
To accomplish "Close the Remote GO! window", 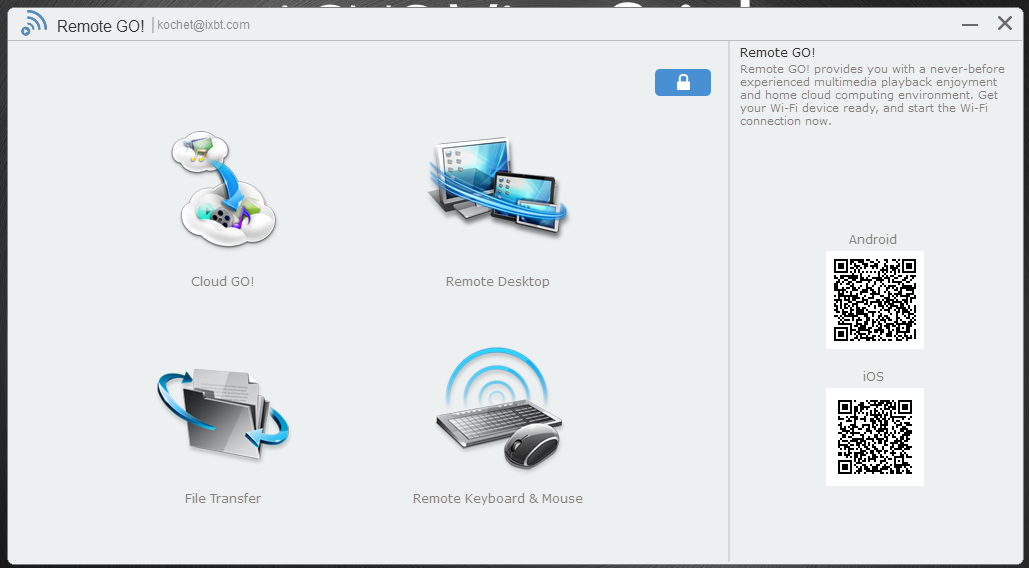I will click(1005, 24).
